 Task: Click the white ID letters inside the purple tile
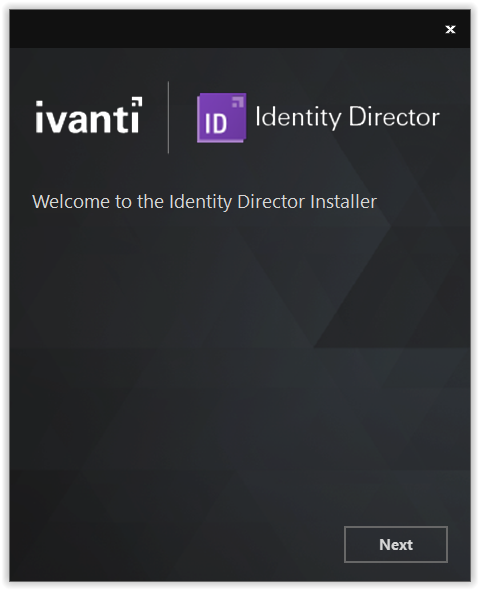[x=216, y=123]
